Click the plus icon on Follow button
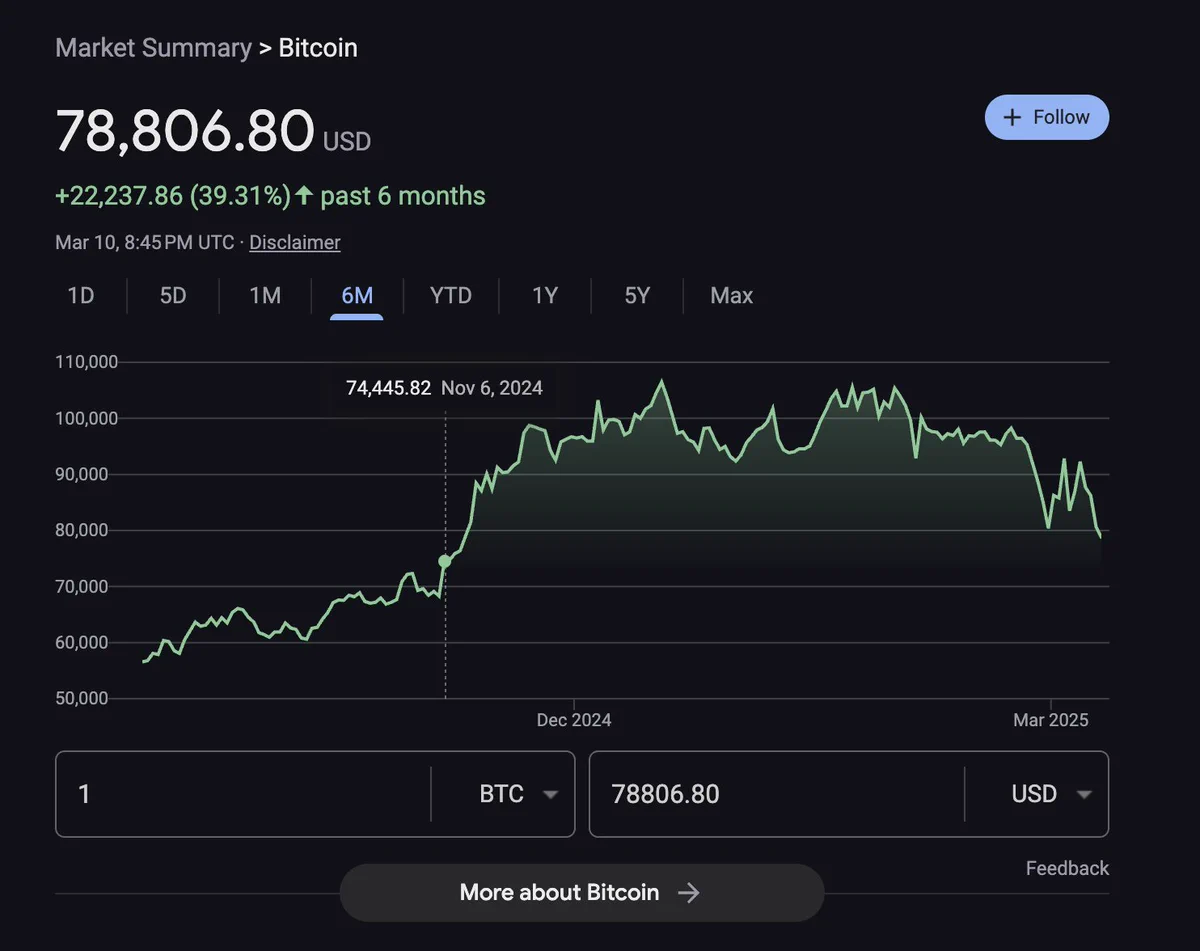The image size is (1200, 951). 1012,117
